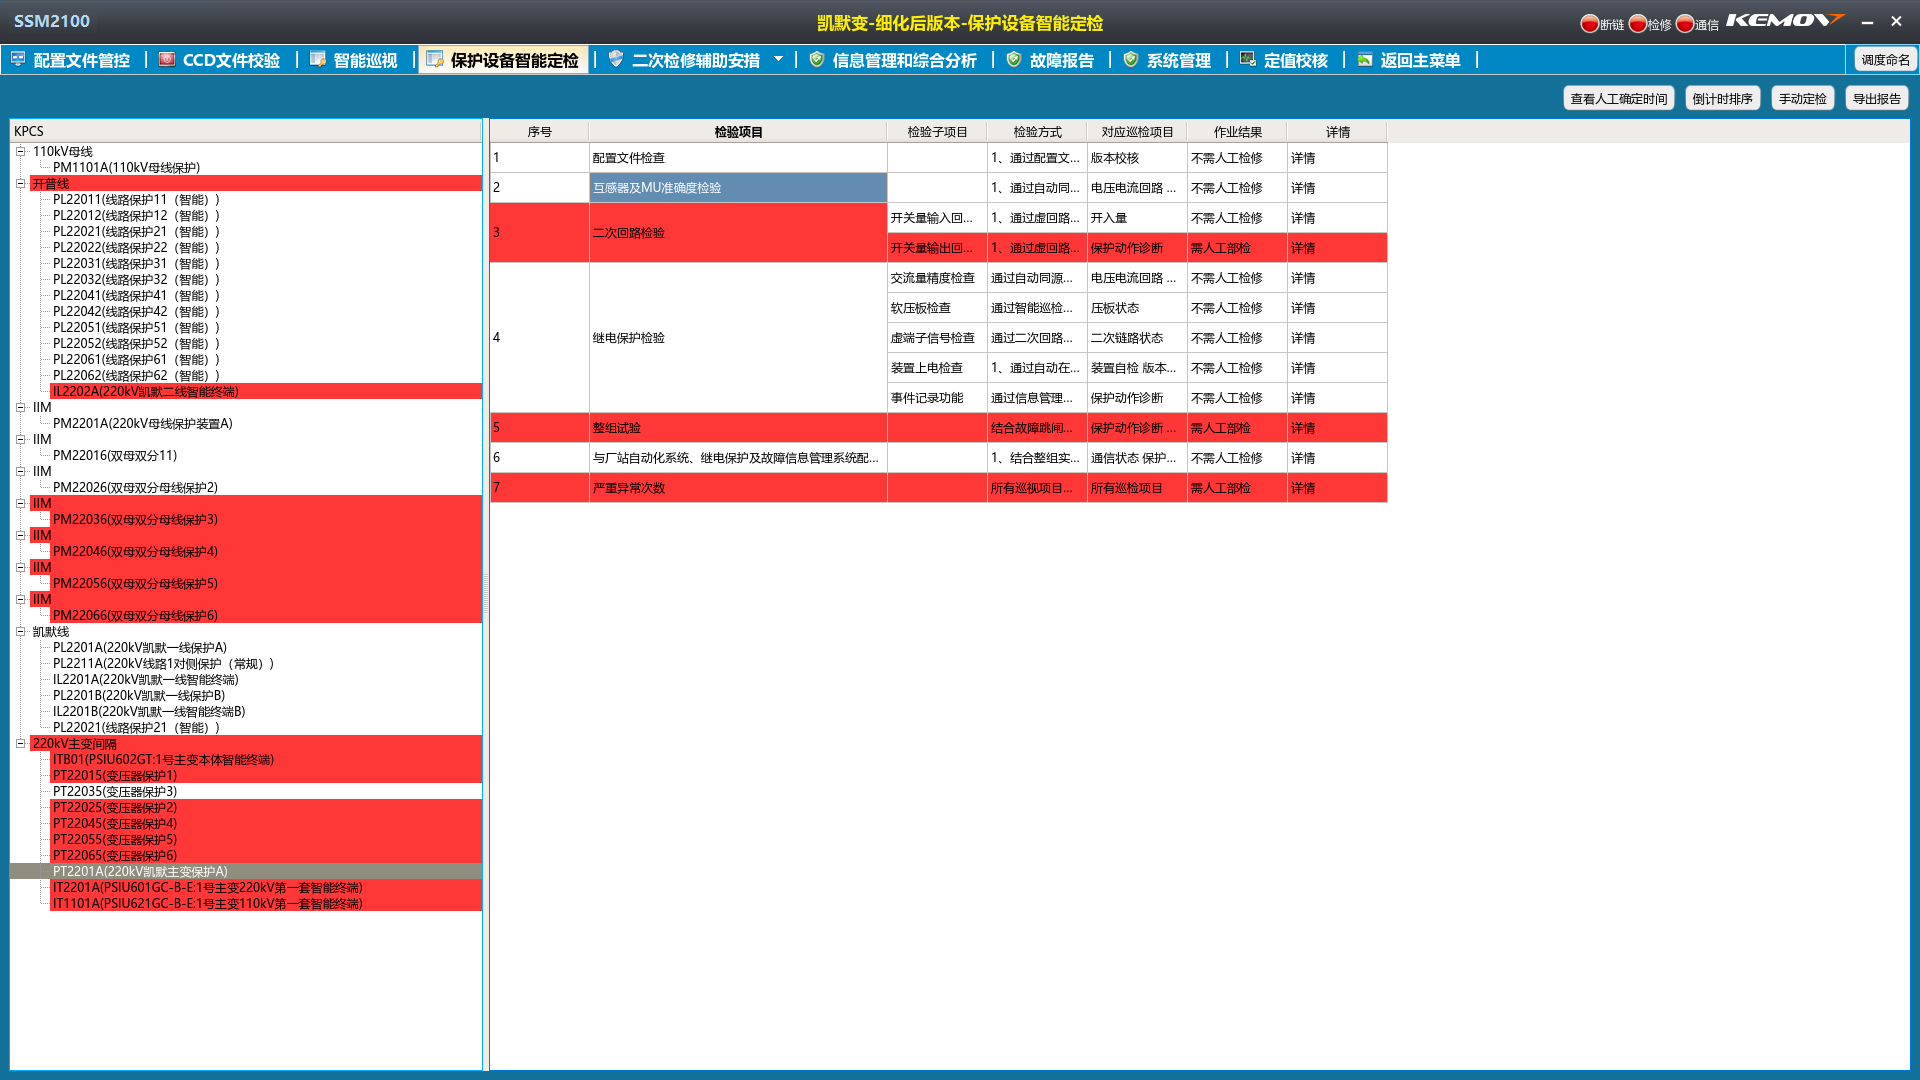Click the 智能巡视 toolbar icon
The image size is (1920, 1080).
pyautogui.click(x=318, y=59)
